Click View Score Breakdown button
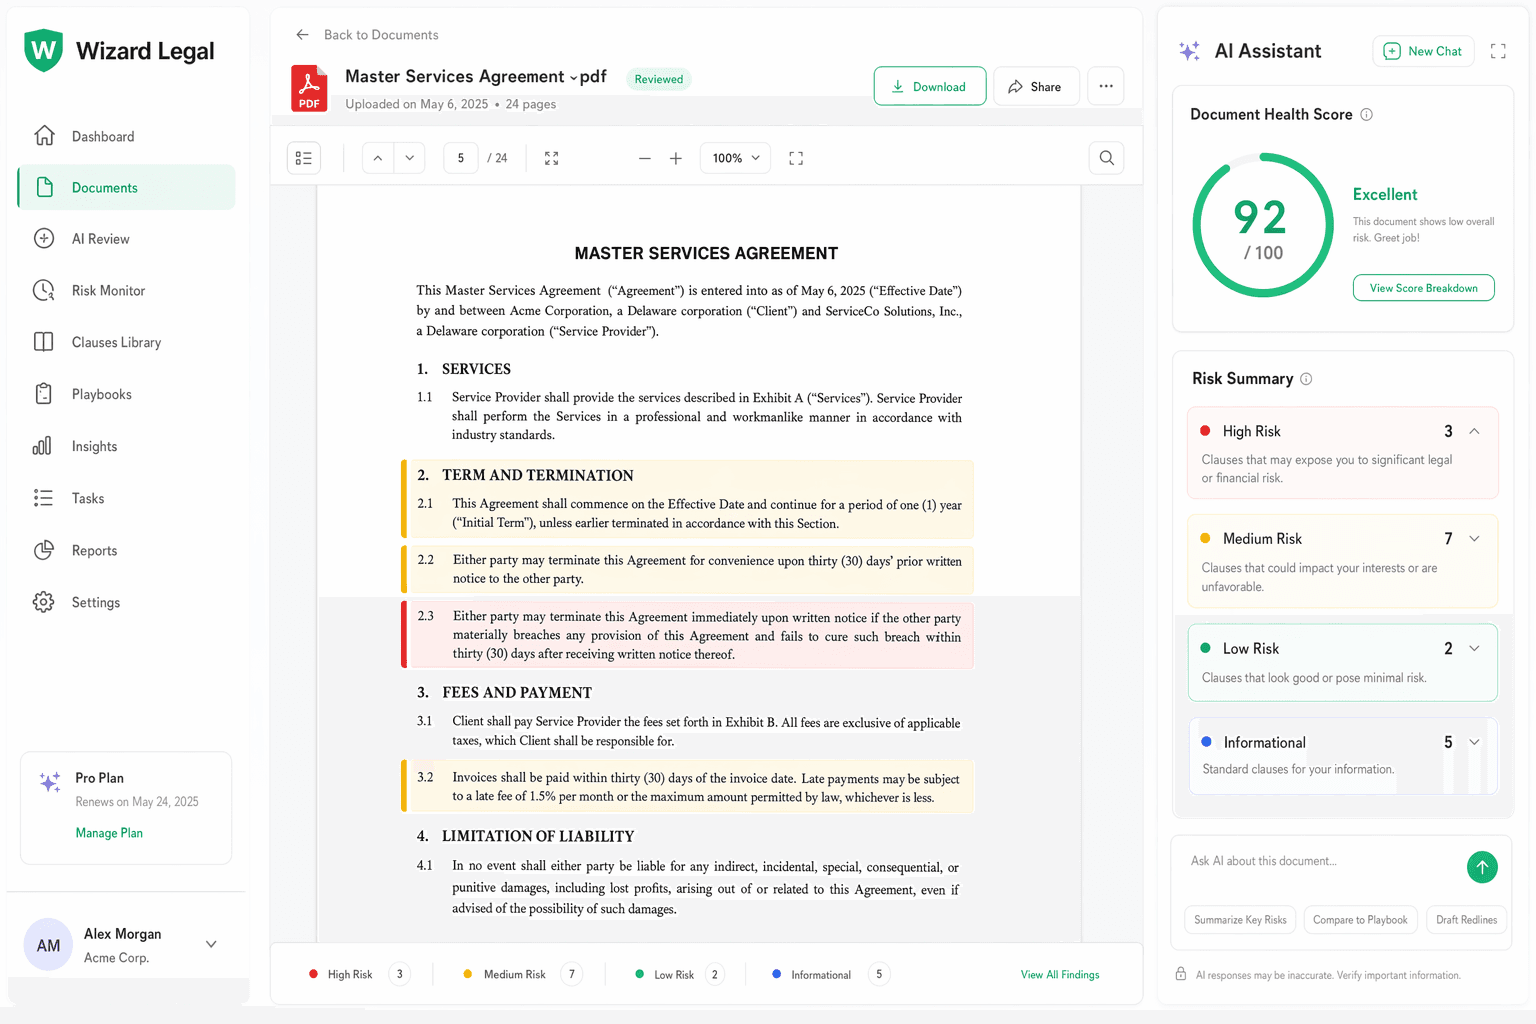Screen dimensions: 1536x1024 click(x=1424, y=288)
